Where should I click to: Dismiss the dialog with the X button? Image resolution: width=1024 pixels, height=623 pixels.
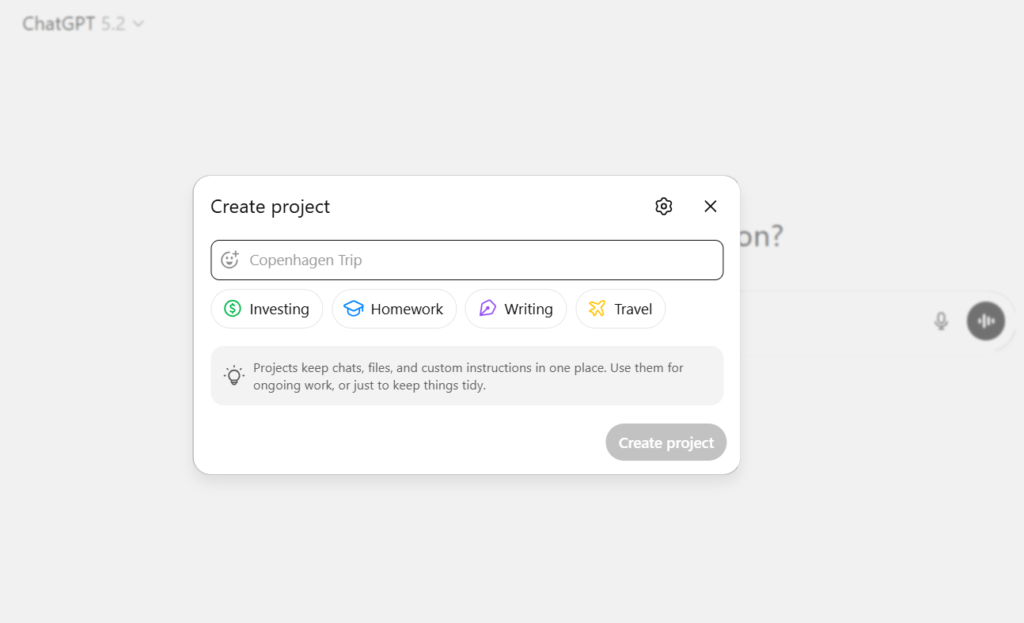coord(710,206)
